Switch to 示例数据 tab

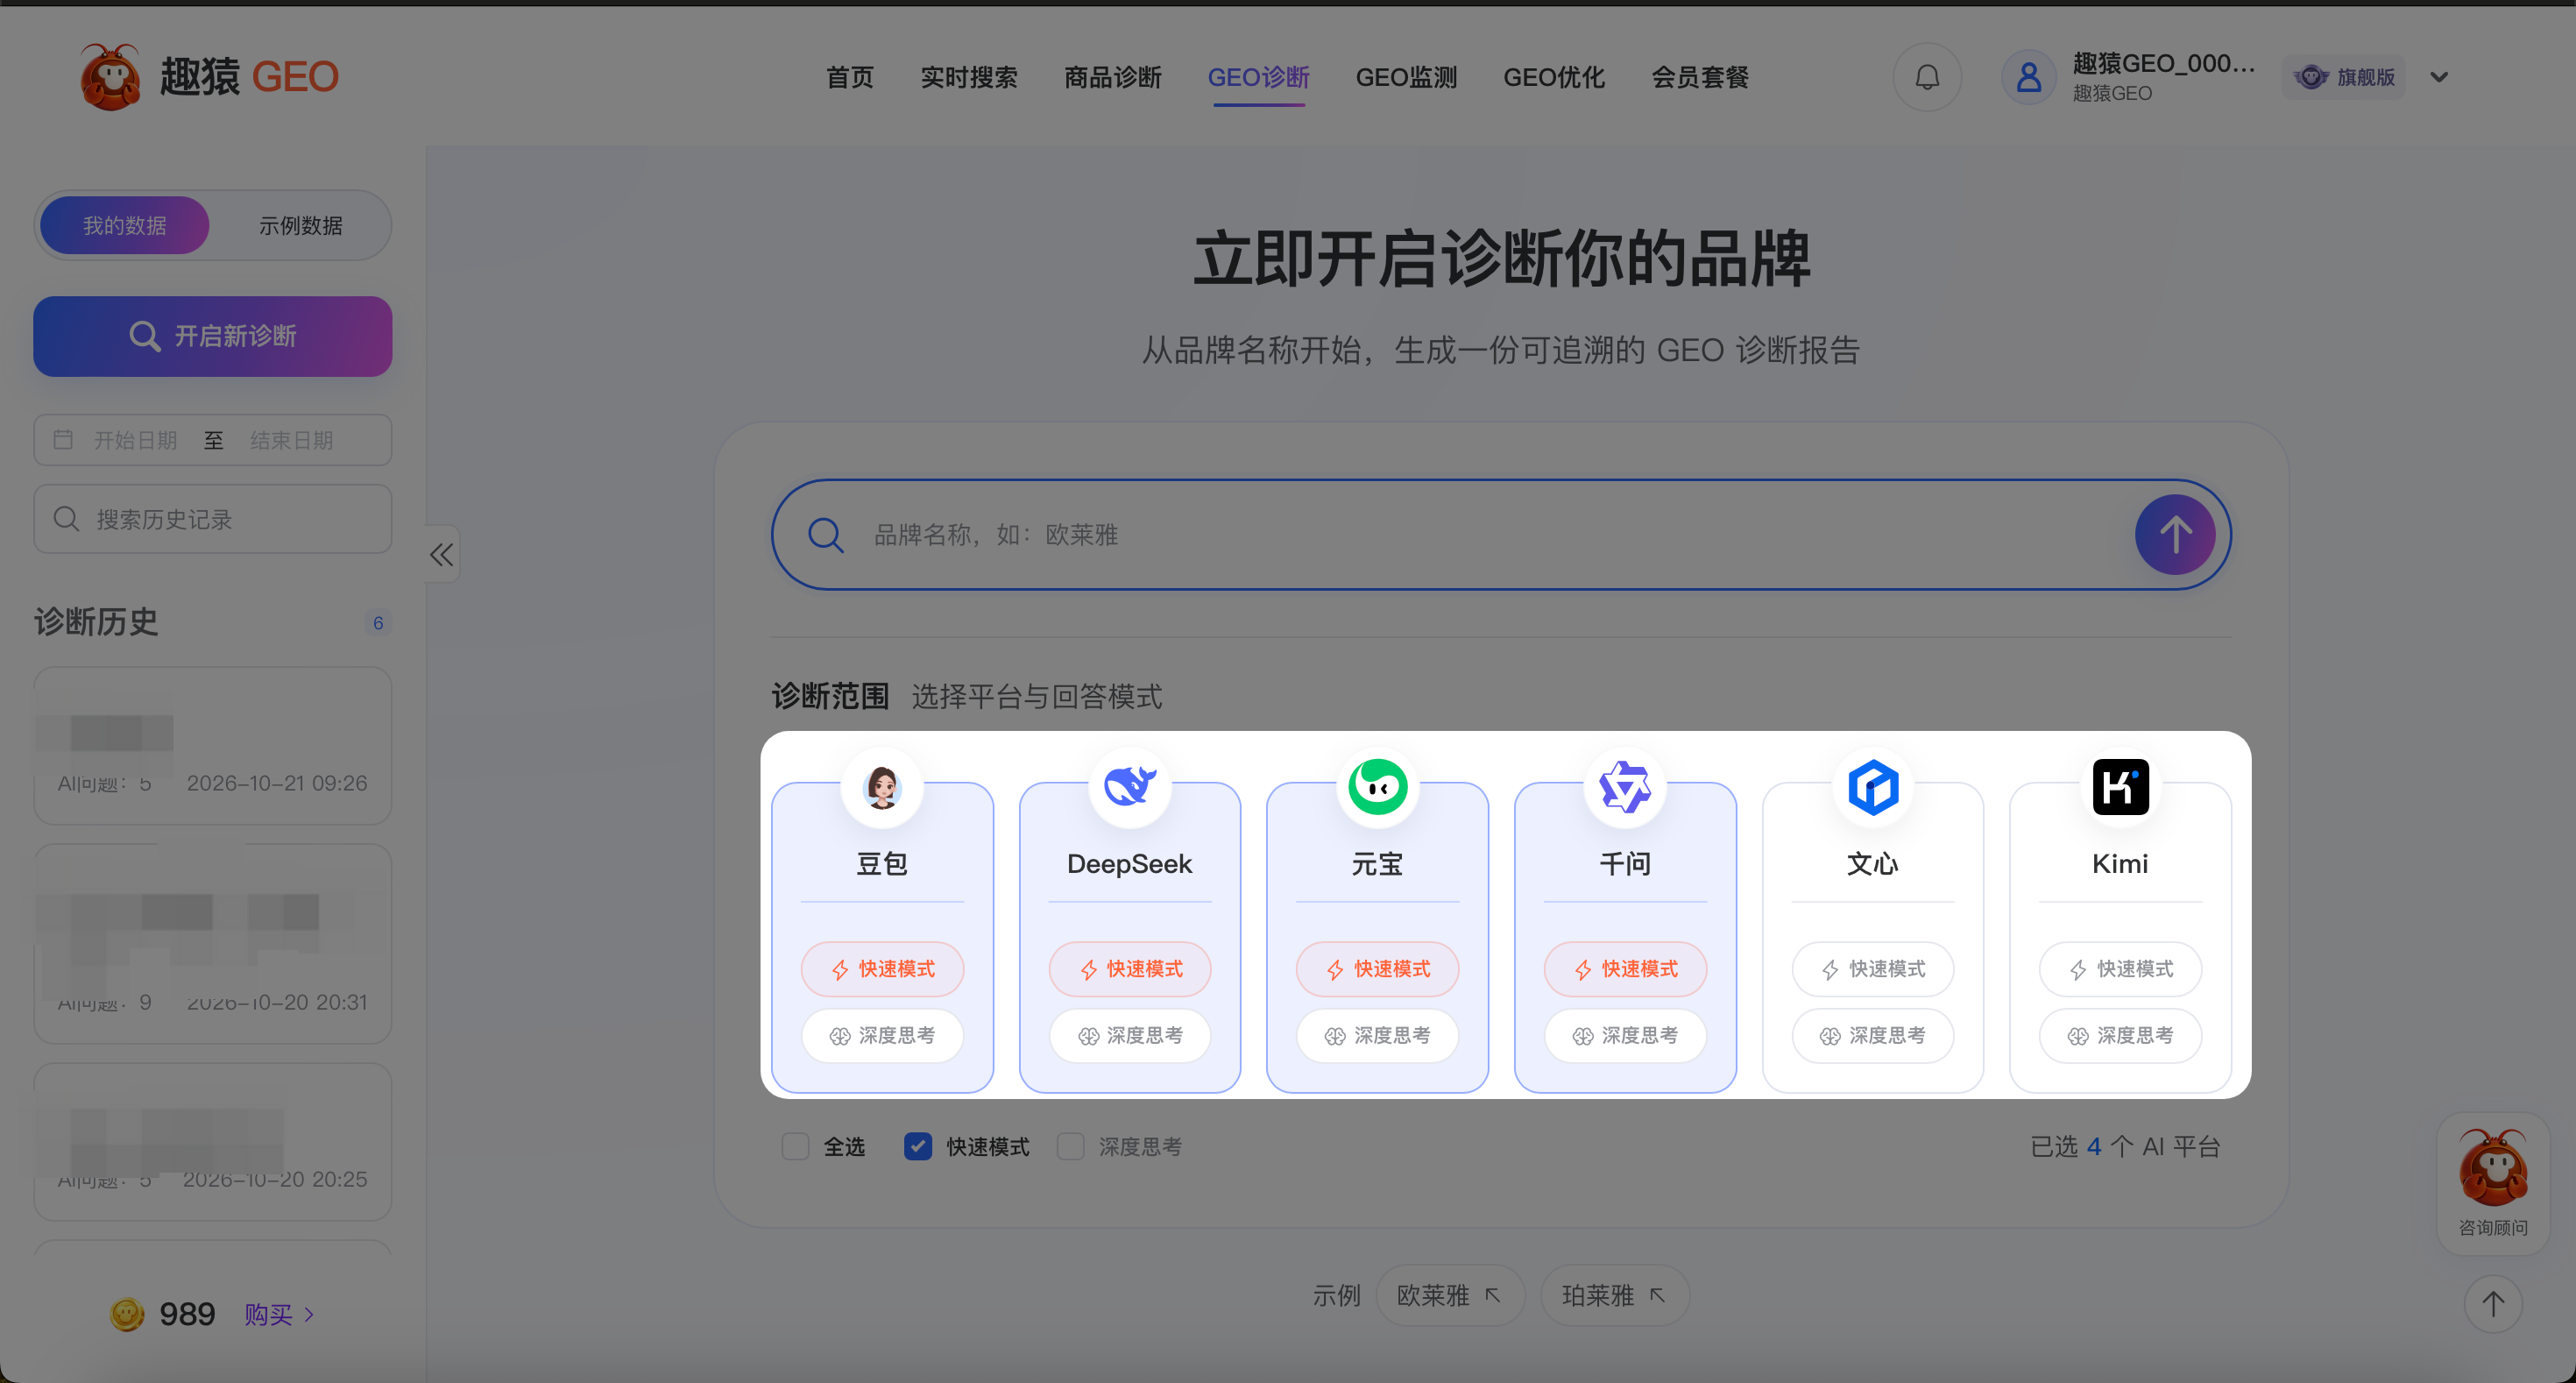(301, 226)
